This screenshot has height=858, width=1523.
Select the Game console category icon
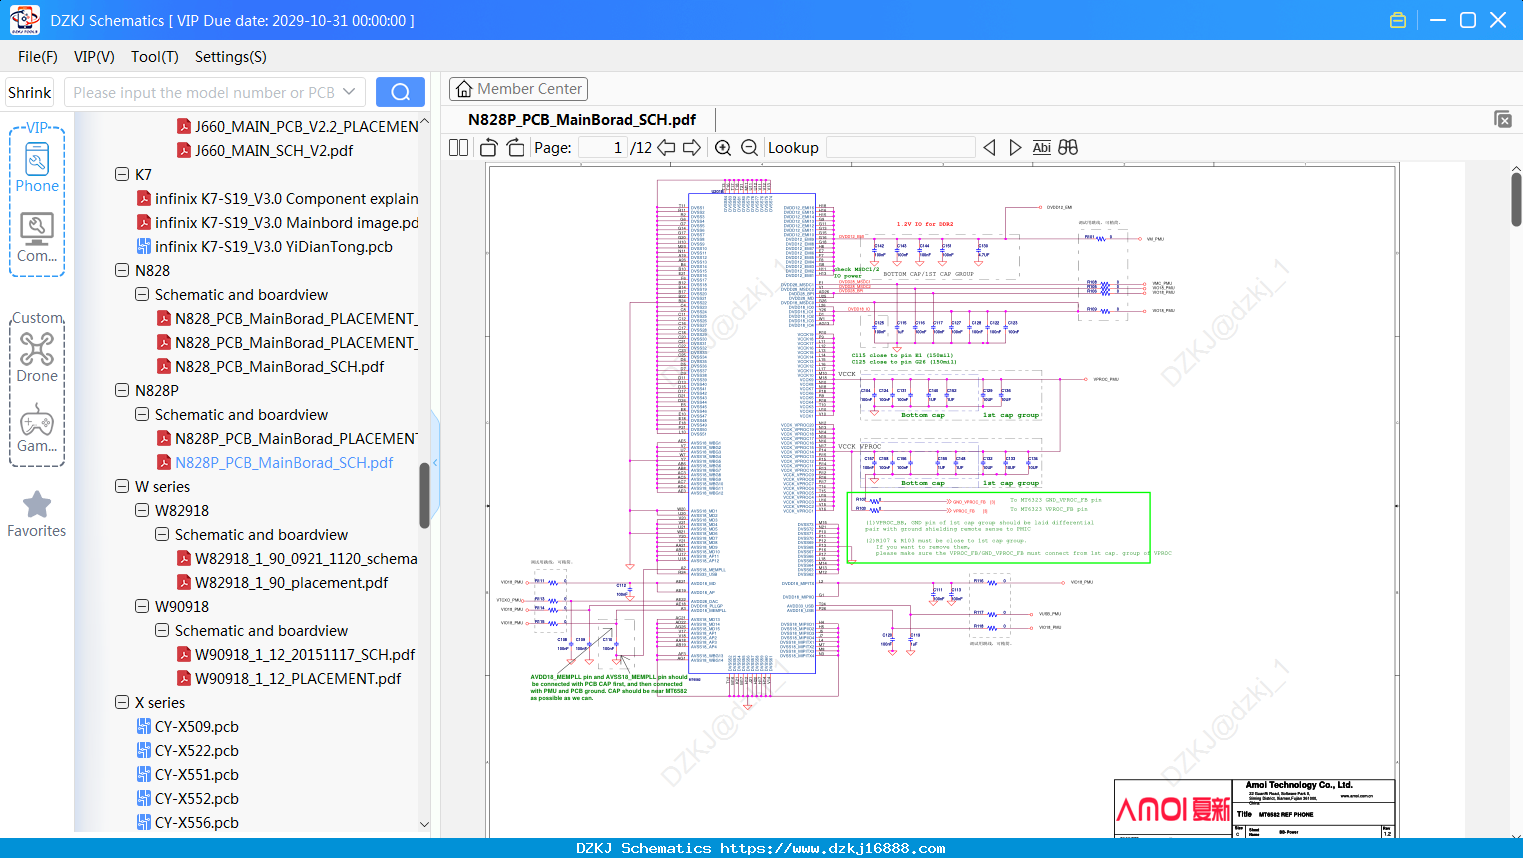[37, 428]
